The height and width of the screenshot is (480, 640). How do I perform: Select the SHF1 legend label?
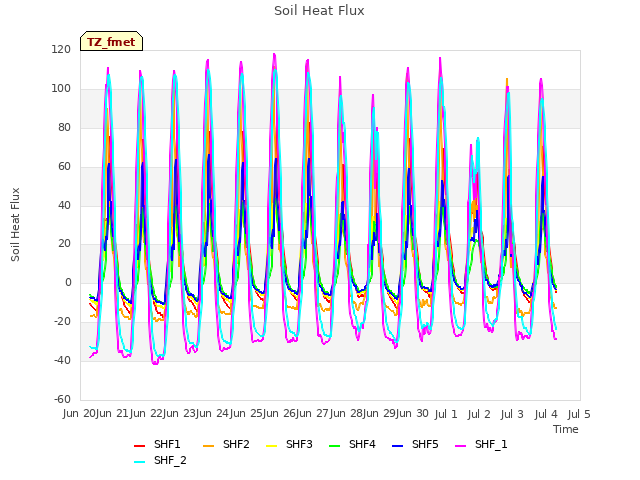(167, 444)
